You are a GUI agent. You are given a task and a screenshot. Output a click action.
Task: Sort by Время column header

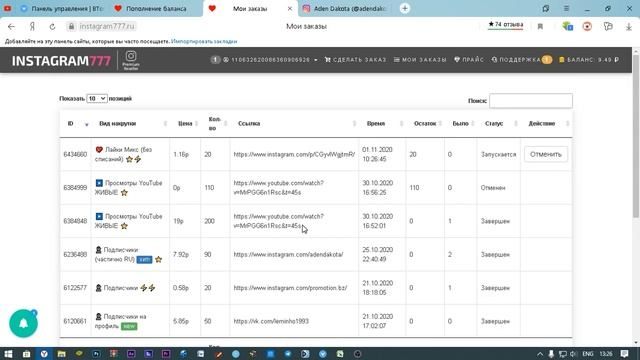pos(382,124)
